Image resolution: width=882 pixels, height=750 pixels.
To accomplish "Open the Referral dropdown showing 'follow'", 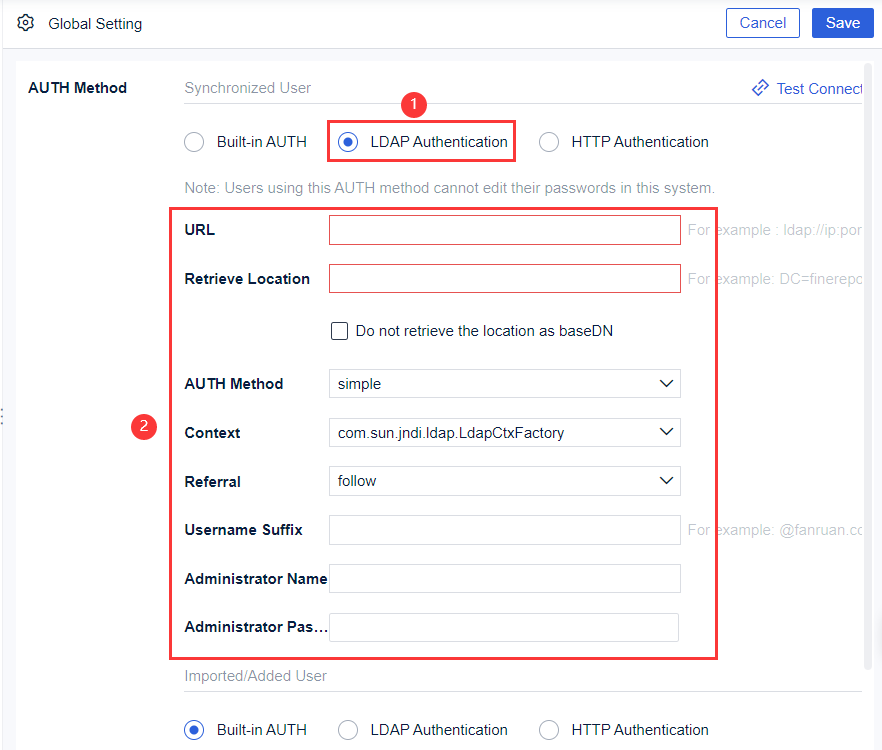I will pos(504,481).
